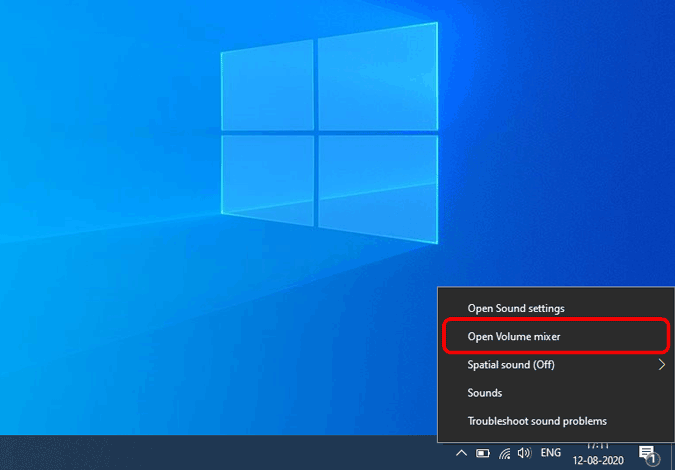This screenshot has height=470, width=675.
Task: Open the Action Center notification icon
Action: 647,453
